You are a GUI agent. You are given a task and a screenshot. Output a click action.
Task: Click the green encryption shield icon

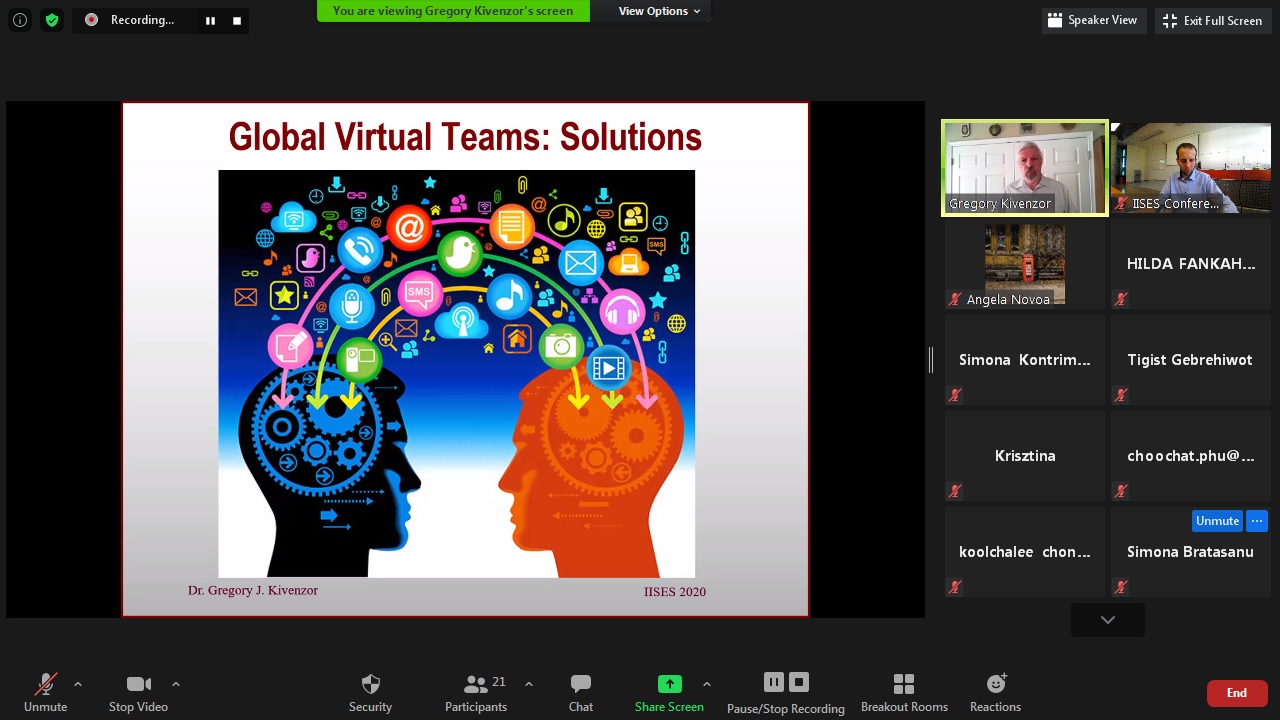pyautogui.click(x=52, y=20)
